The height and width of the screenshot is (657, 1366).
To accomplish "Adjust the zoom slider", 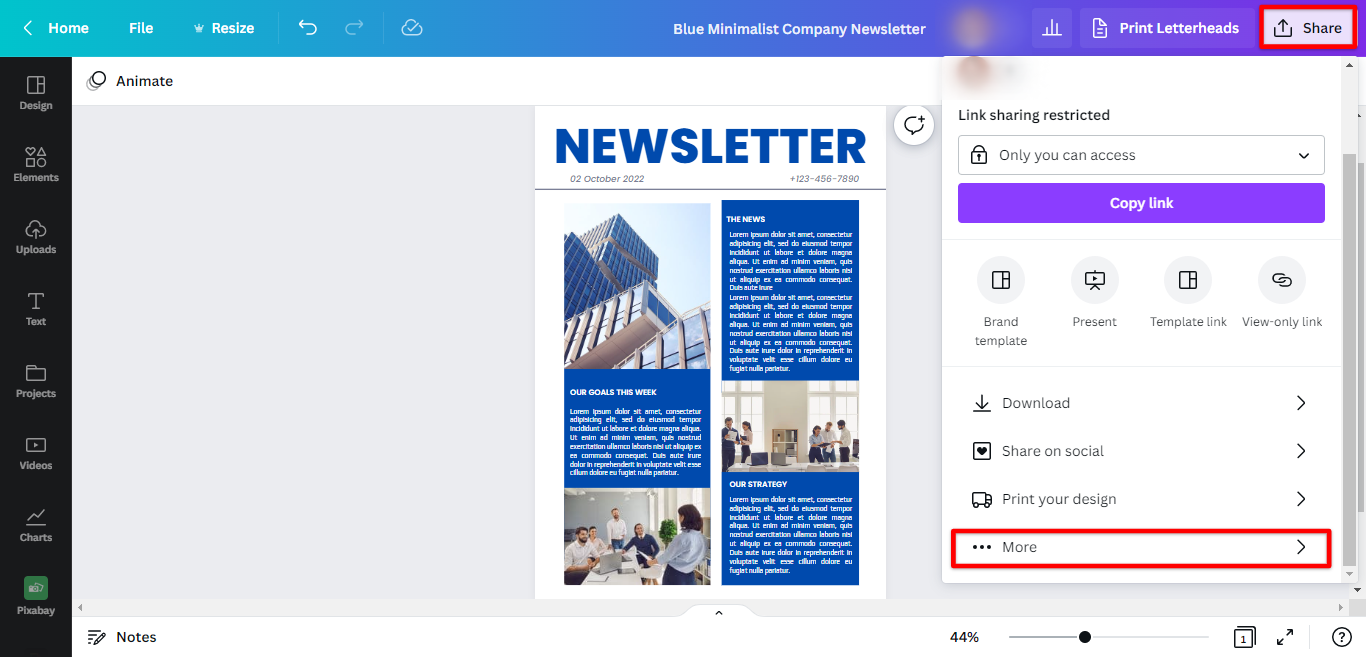I will 1083,636.
